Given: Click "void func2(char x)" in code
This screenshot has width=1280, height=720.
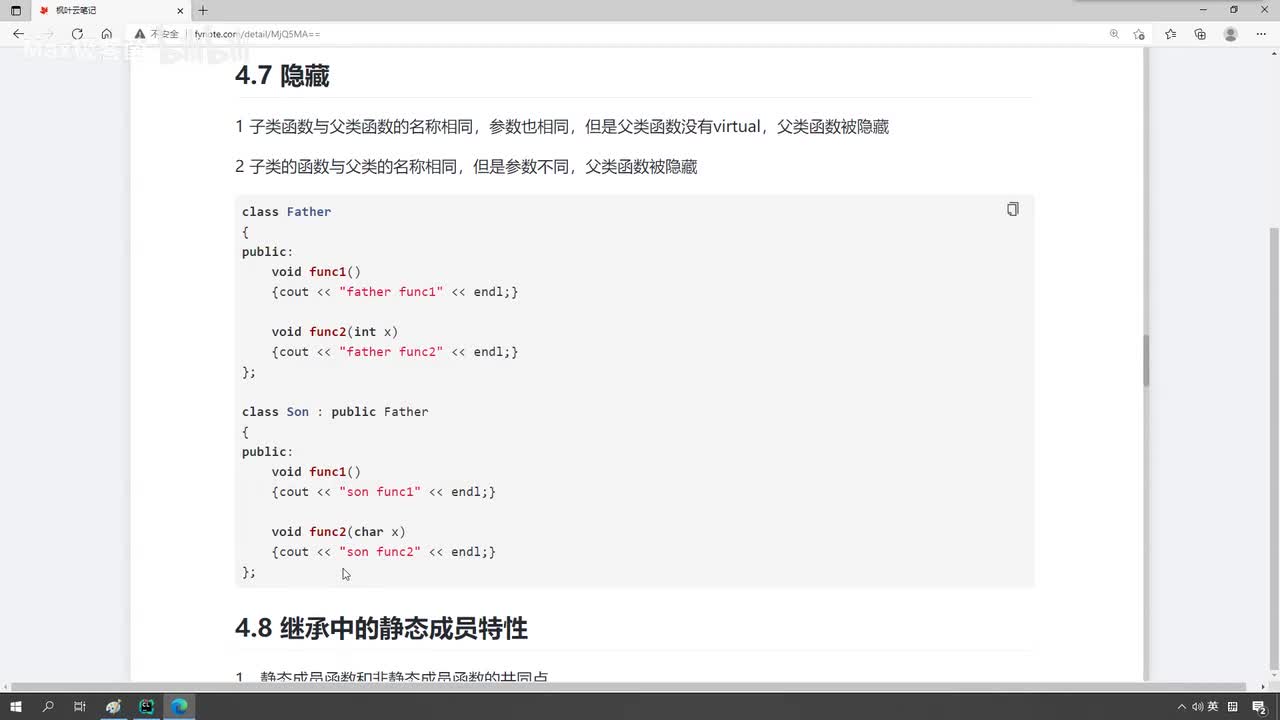Looking at the screenshot, I should click(x=339, y=532).
